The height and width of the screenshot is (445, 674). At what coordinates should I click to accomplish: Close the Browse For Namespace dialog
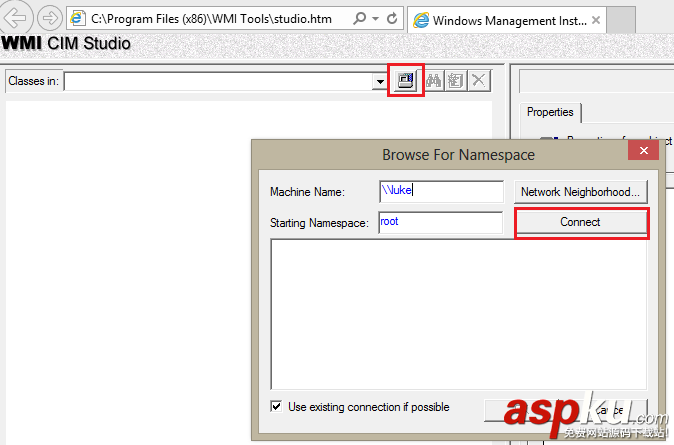click(x=643, y=150)
